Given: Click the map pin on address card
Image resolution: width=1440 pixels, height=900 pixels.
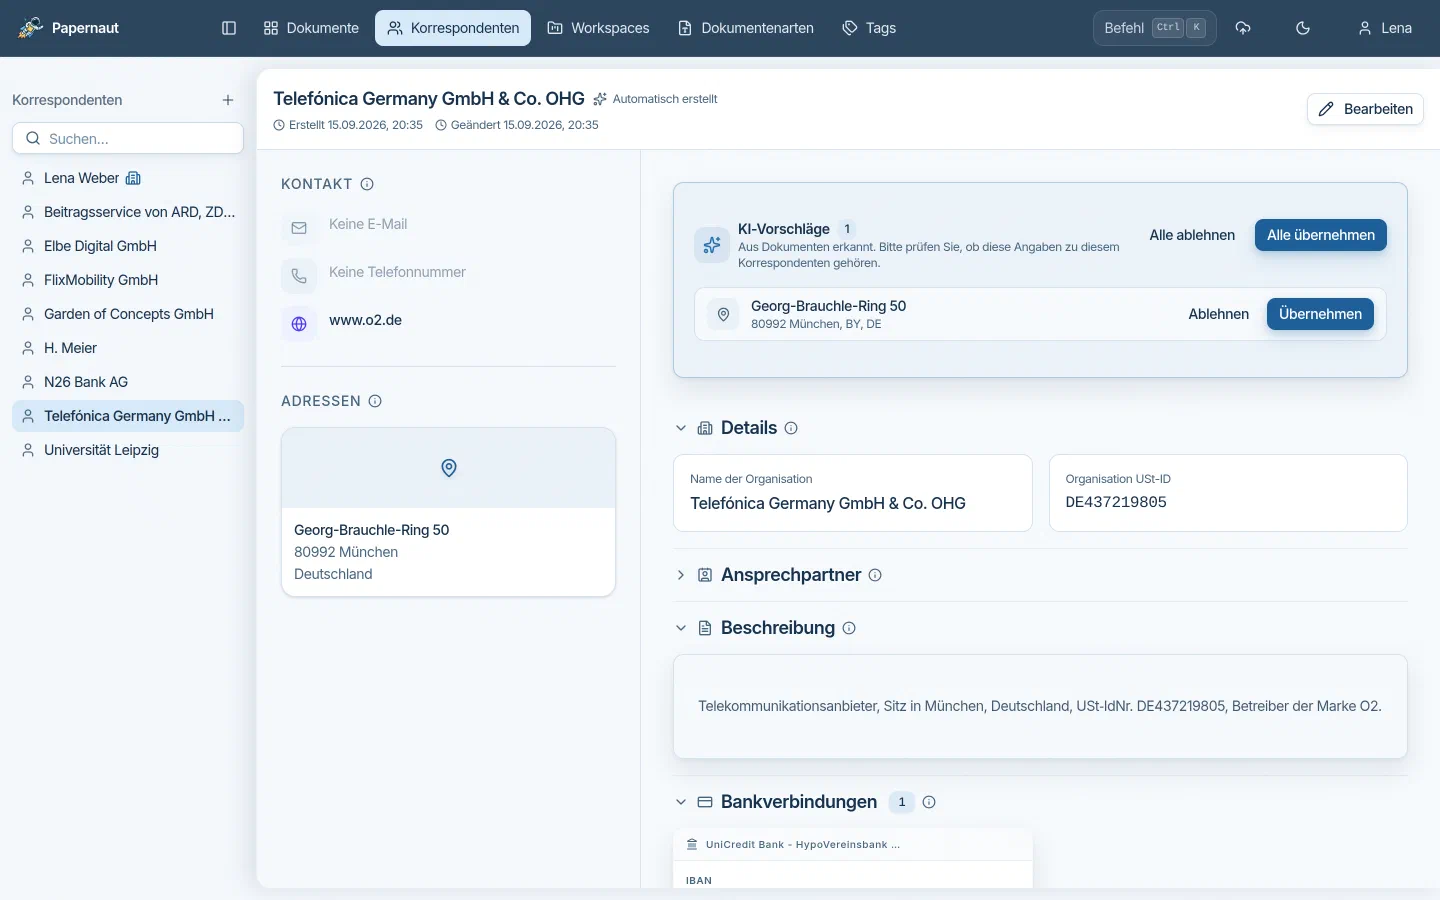Looking at the screenshot, I should [449, 468].
